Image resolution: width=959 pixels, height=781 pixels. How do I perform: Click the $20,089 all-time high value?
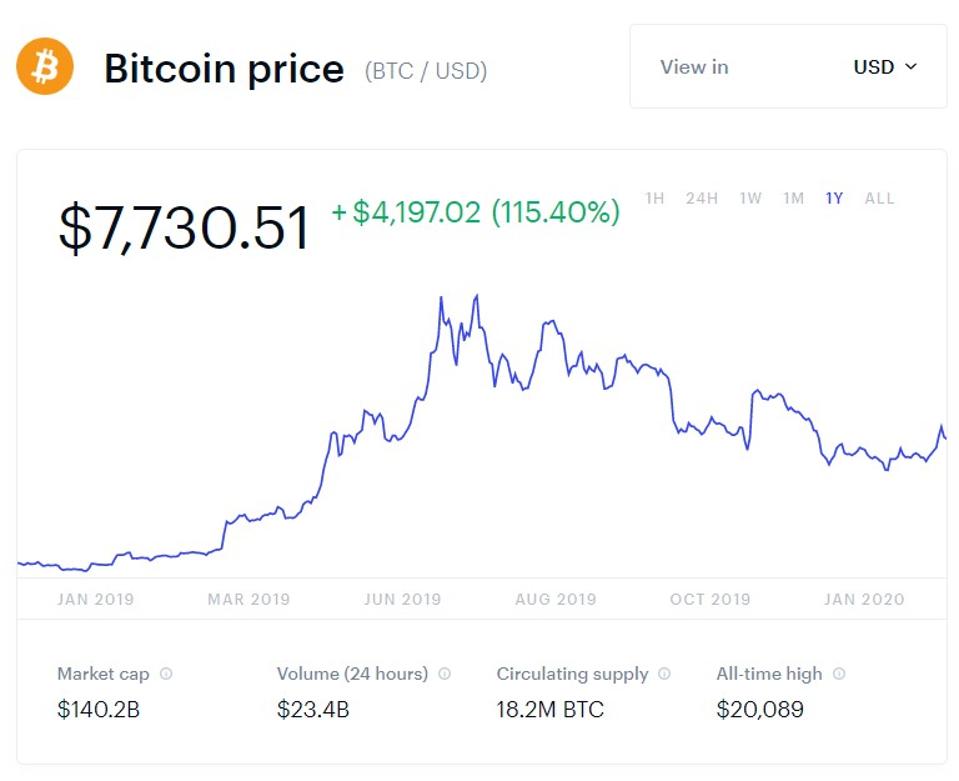[x=760, y=710]
